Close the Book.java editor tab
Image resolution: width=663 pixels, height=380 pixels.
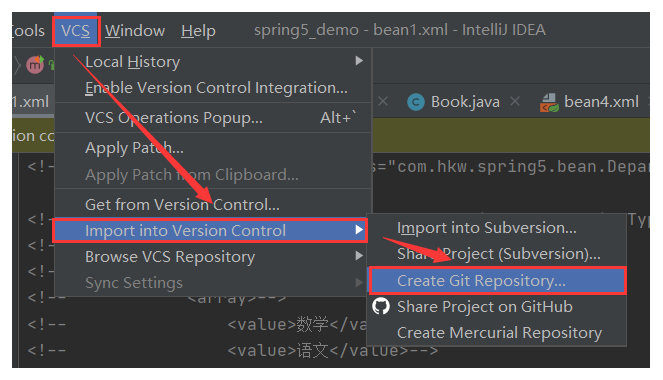pos(515,101)
